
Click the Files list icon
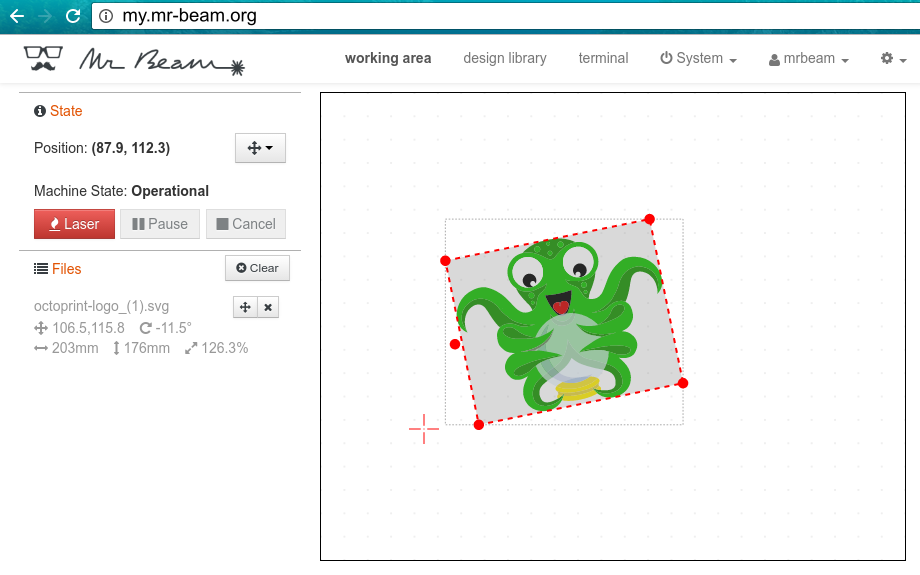tap(41, 269)
